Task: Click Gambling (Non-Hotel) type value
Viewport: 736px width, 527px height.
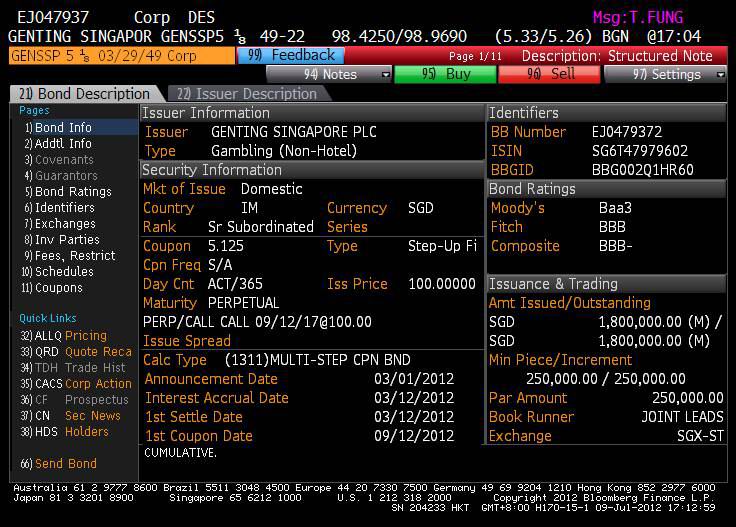Action: tap(284, 151)
